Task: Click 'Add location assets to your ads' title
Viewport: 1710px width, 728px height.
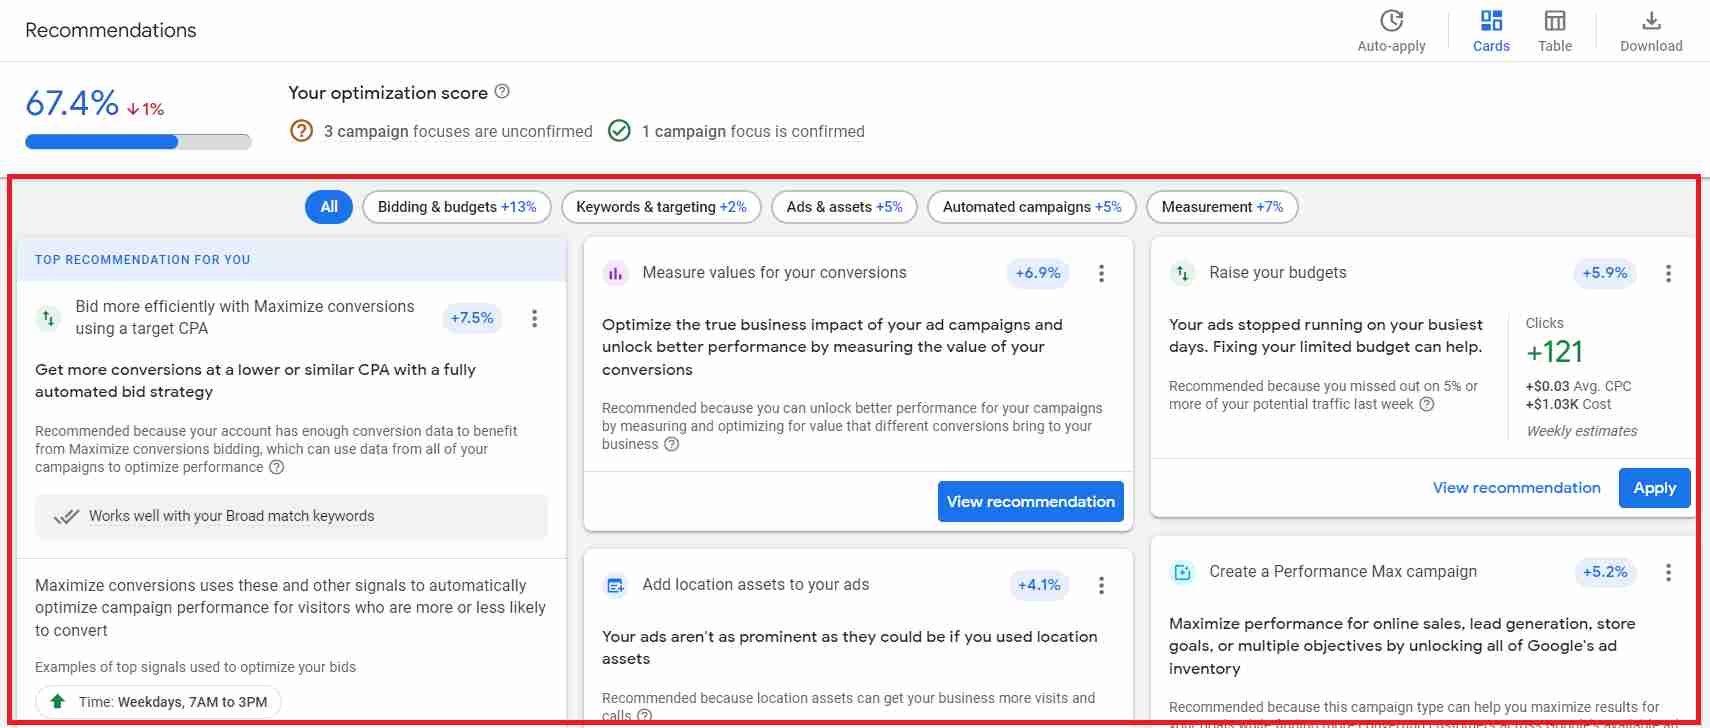Action: pos(755,585)
